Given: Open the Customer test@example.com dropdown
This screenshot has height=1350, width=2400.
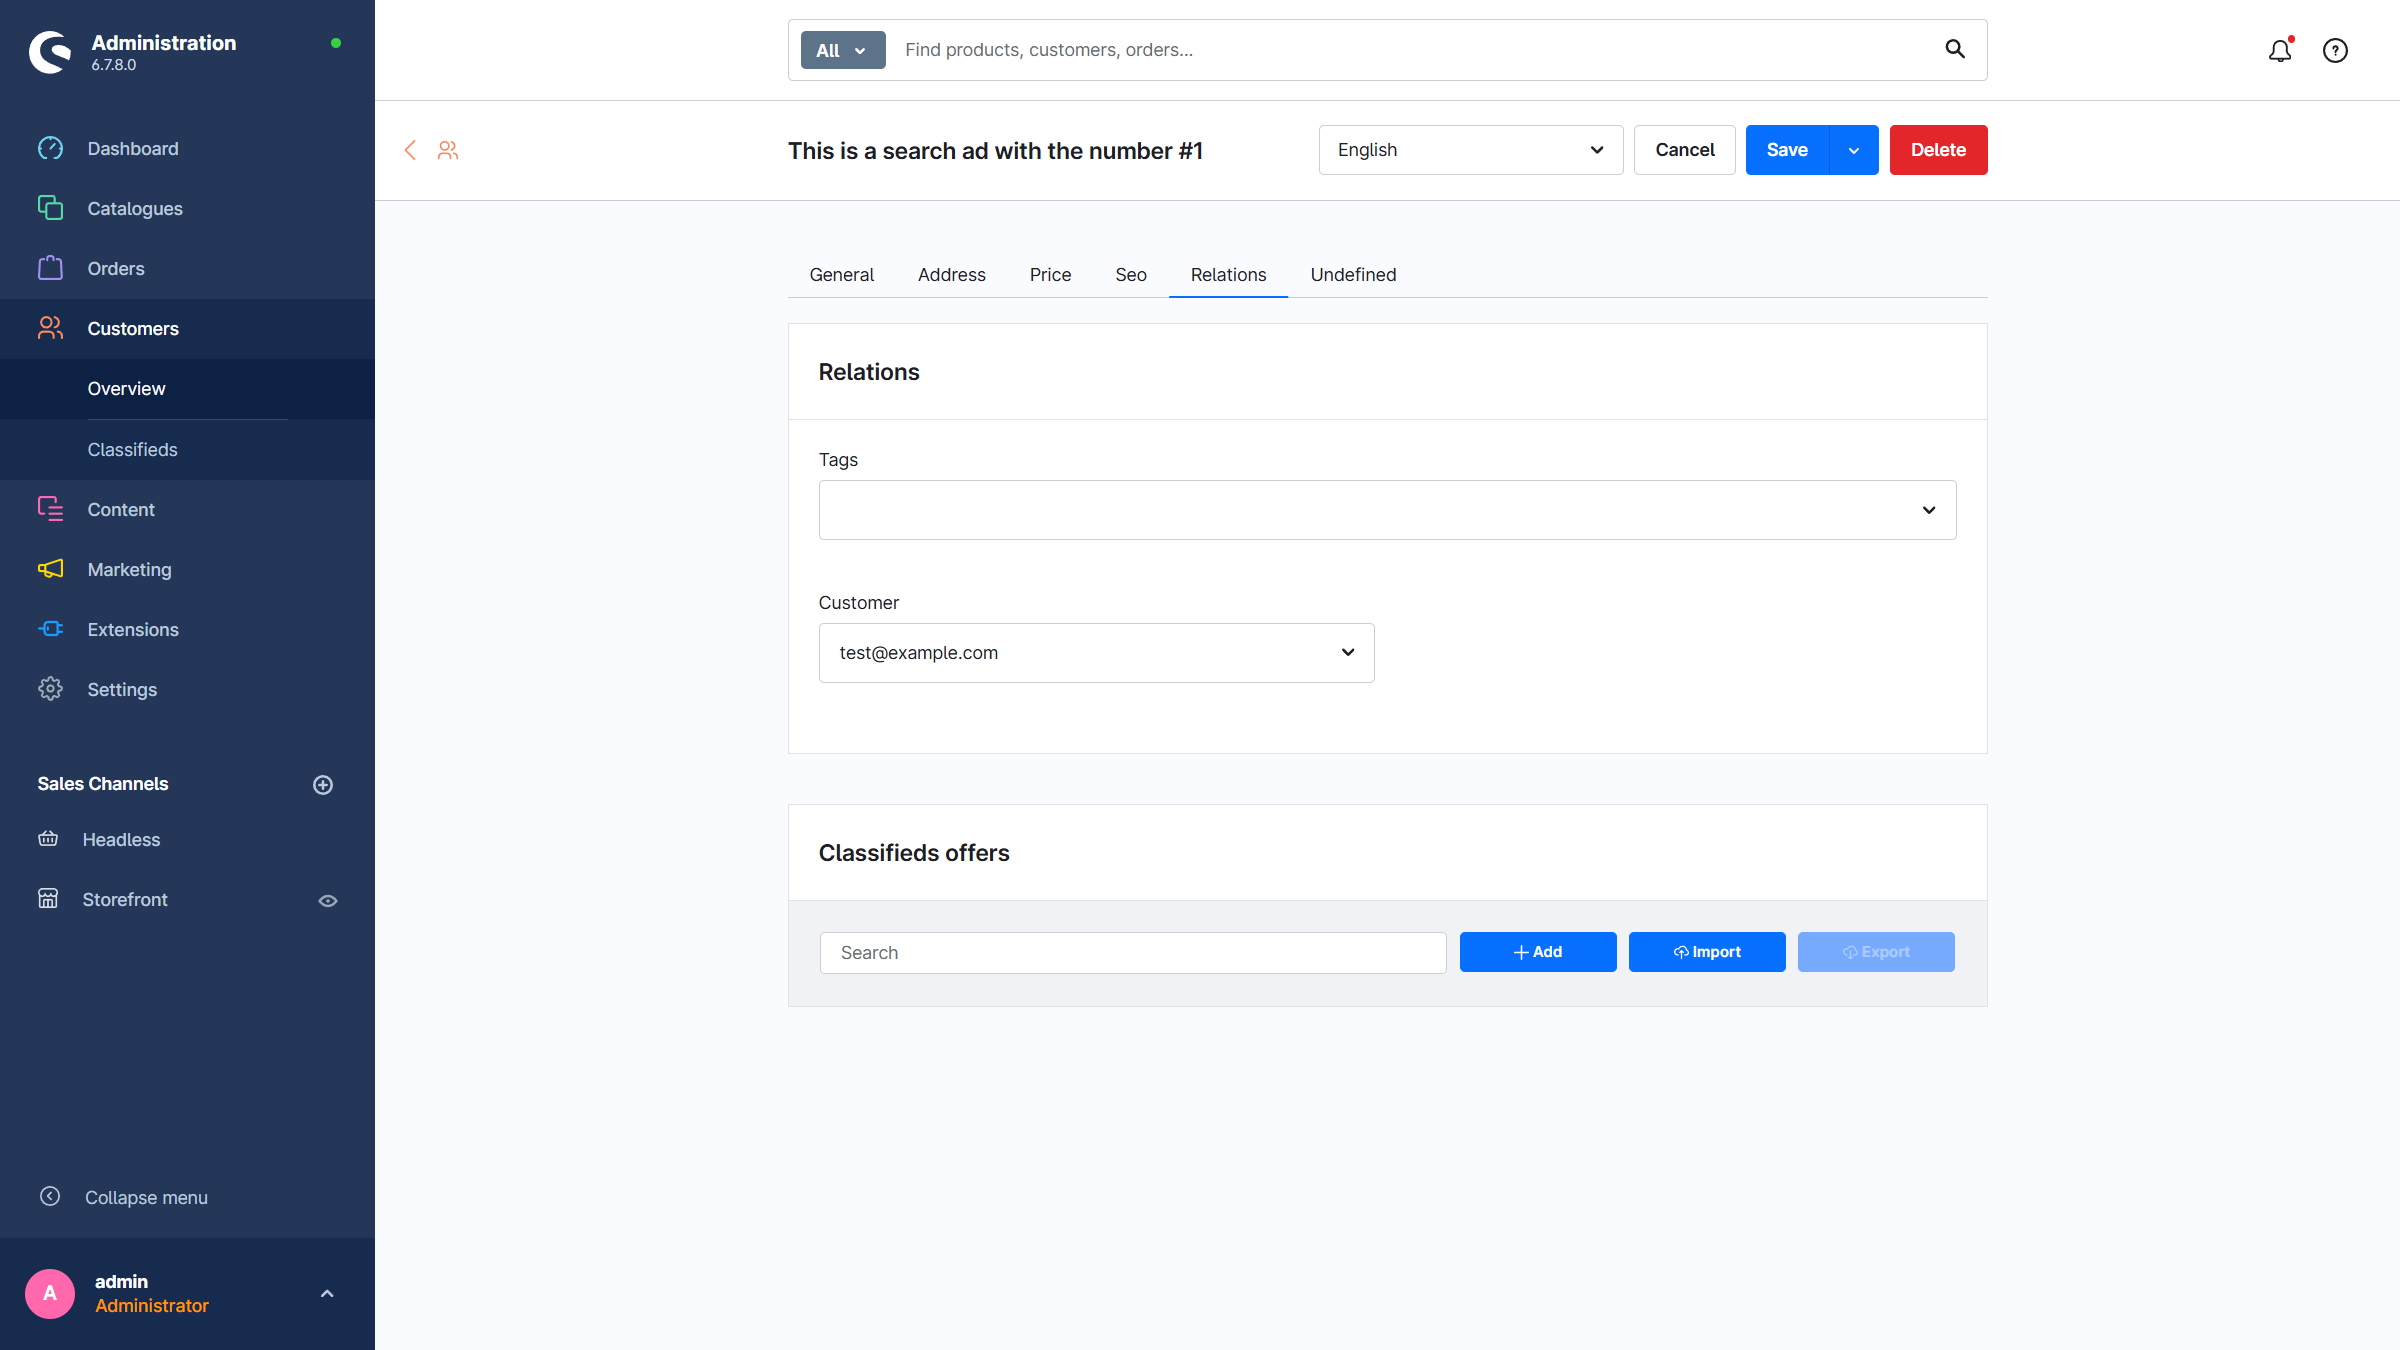Looking at the screenshot, I should click(1096, 653).
